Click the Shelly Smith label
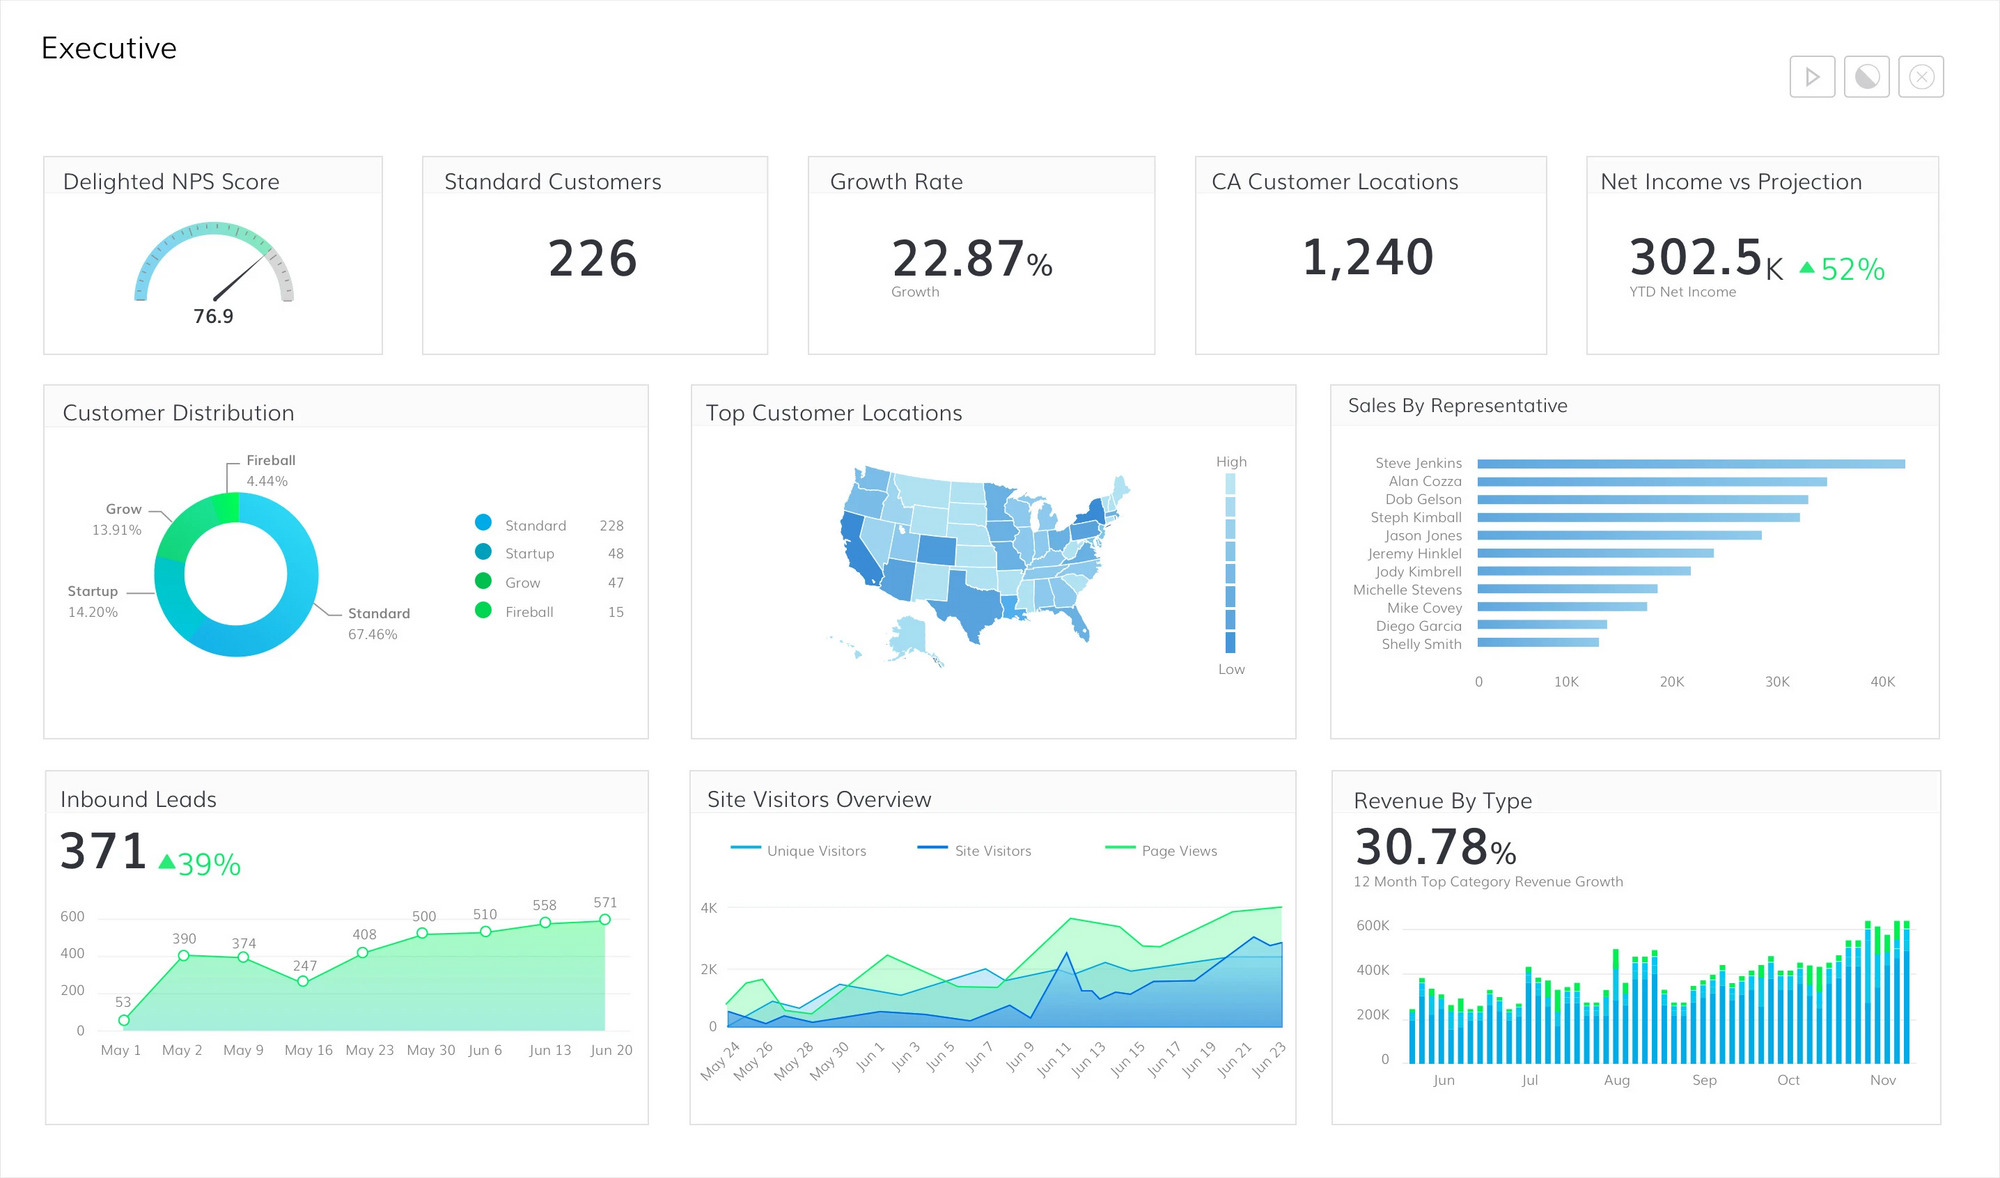This screenshot has height=1178, width=2000. click(1421, 644)
